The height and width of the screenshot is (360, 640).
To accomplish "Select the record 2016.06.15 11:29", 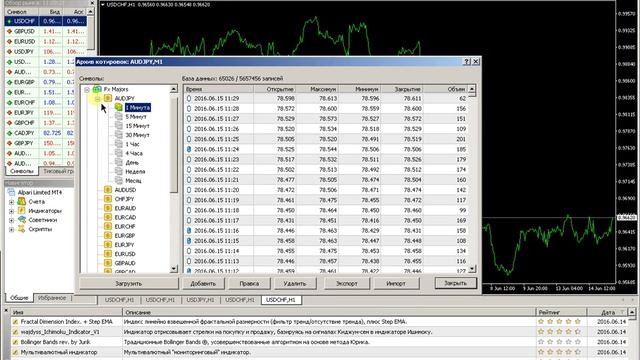I will coord(326,98).
